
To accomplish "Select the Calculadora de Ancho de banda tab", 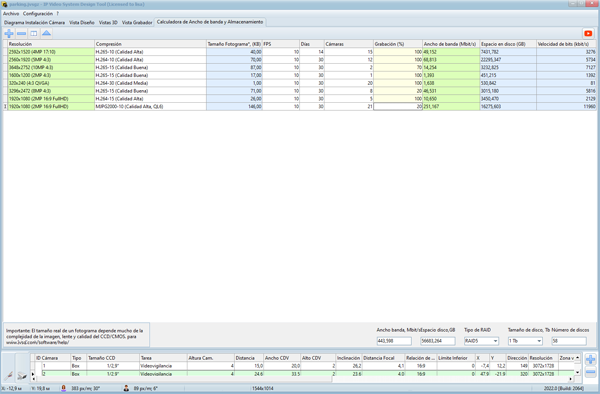I will click(210, 22).
